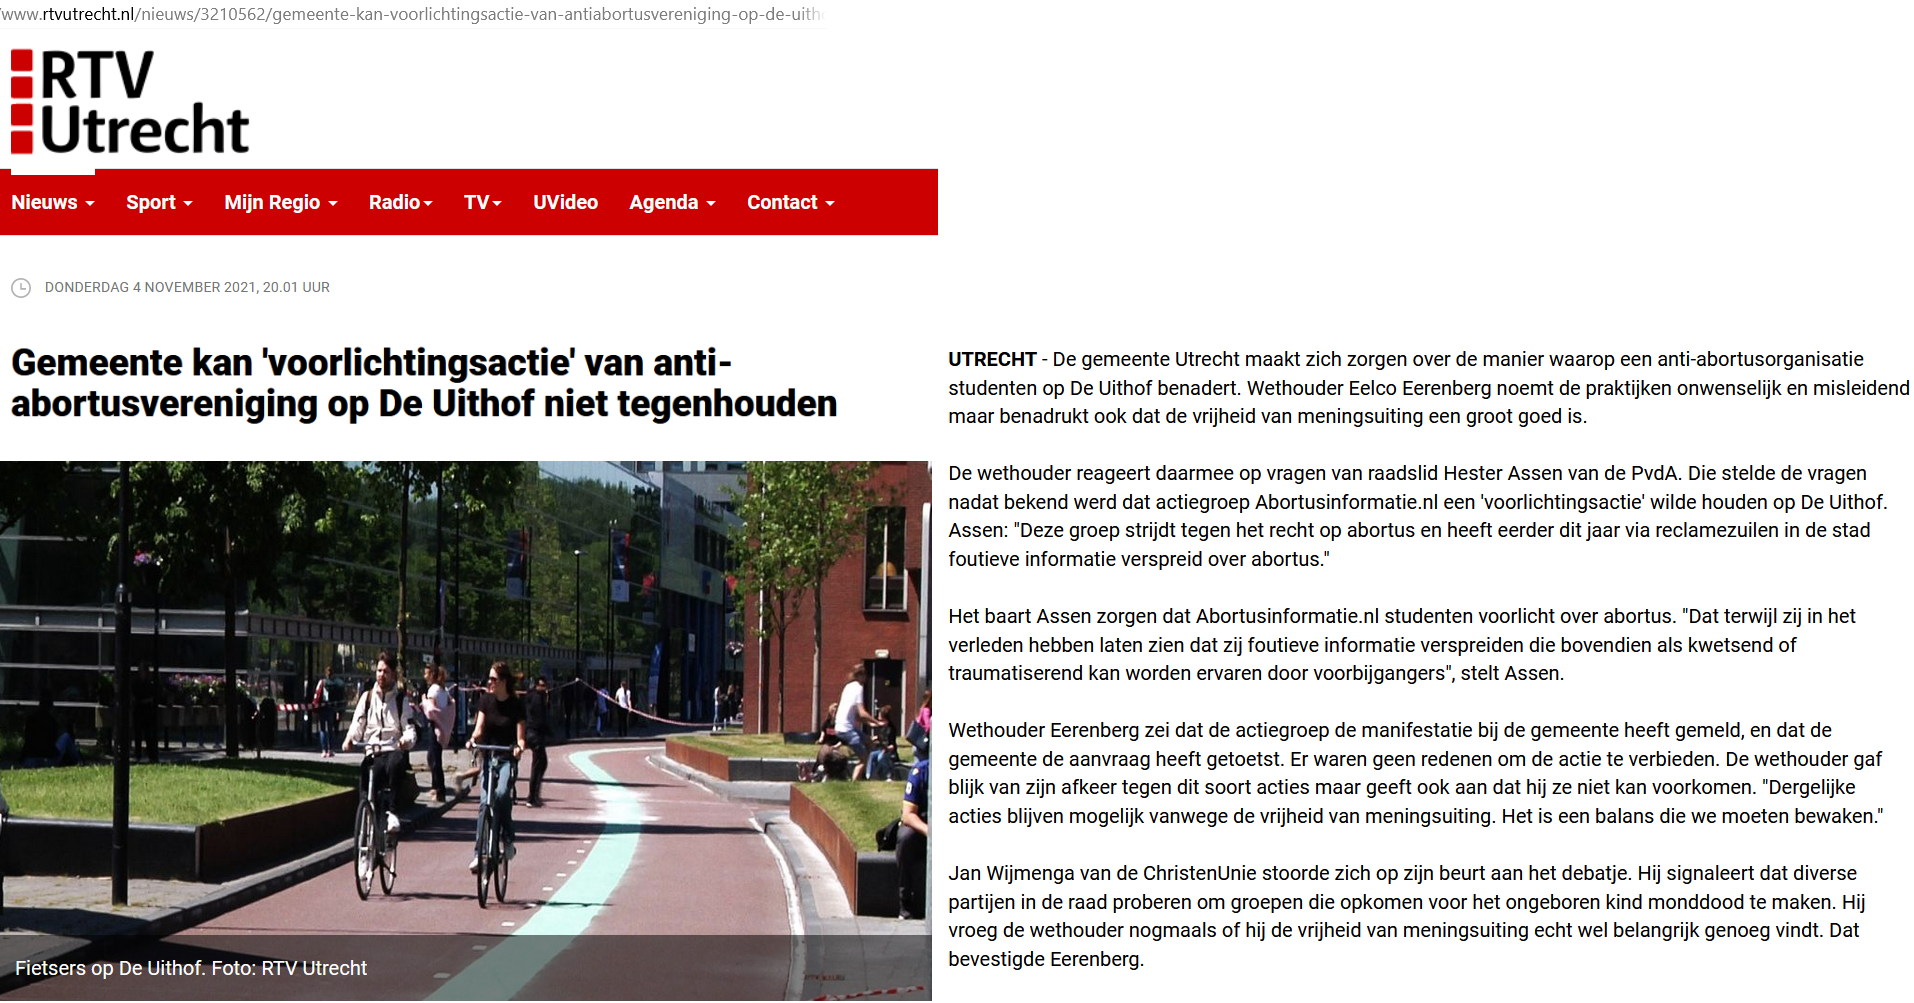Open the Nieuws dropdown menu

click(x=53, y=202)
